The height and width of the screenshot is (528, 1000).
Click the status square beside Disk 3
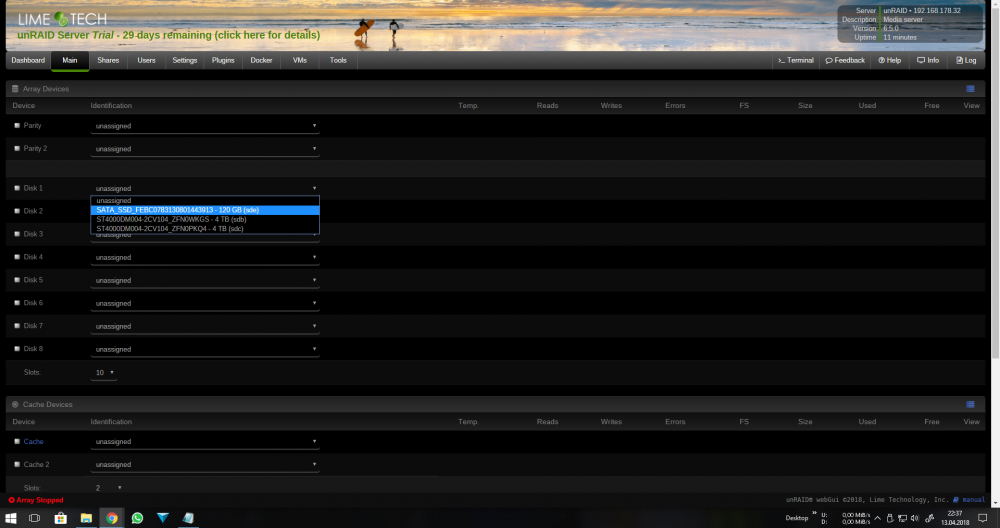coord(17,234)
